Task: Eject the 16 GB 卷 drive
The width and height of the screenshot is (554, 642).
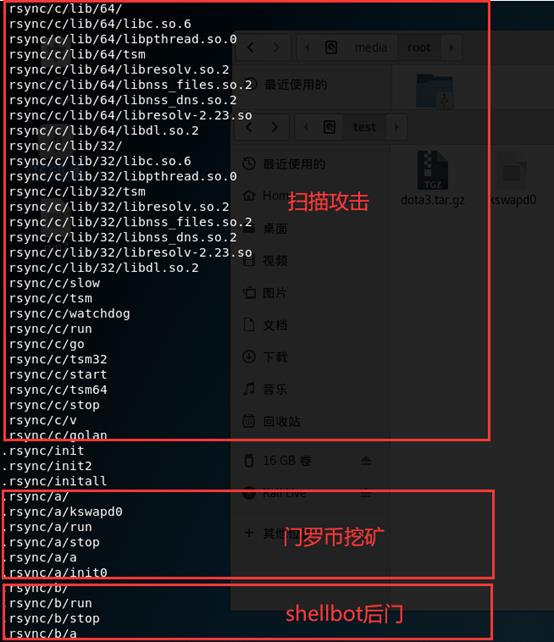Action: (366, 461)
